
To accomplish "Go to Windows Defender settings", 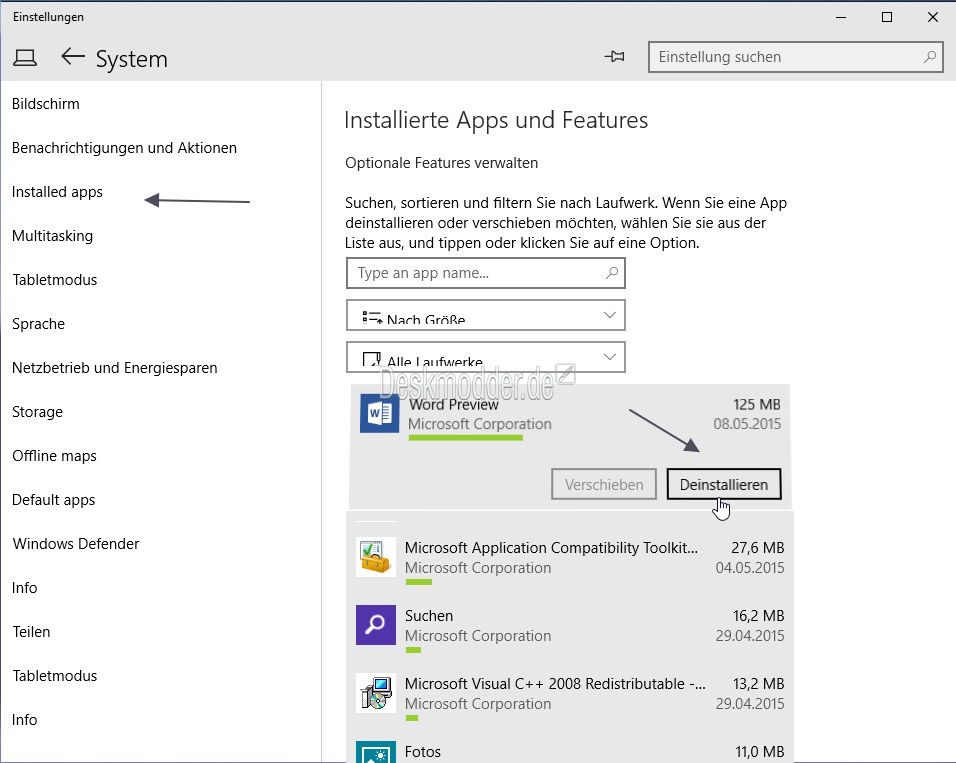I will tap(76, 544).
